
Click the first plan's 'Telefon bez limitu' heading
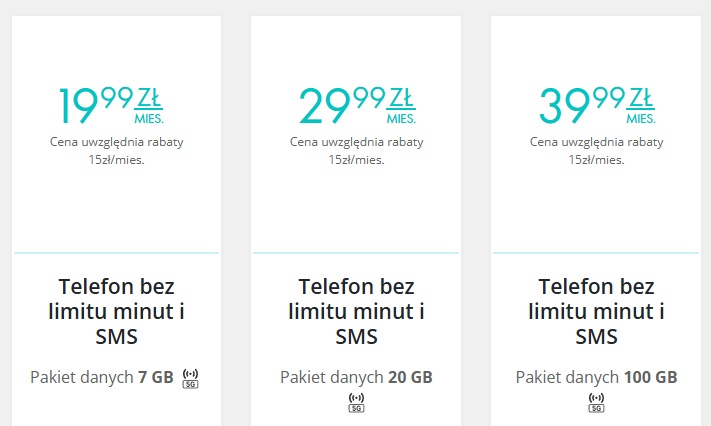coord(117,311)
